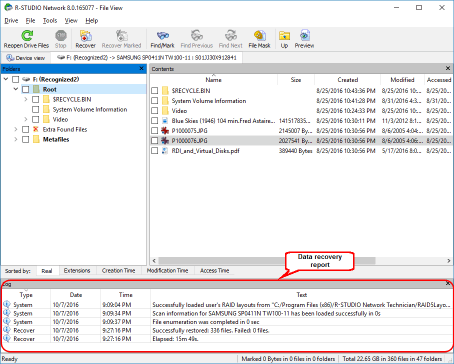Open the Drive menu
Viewport: 454px width, 364px height.
point(11,21)
